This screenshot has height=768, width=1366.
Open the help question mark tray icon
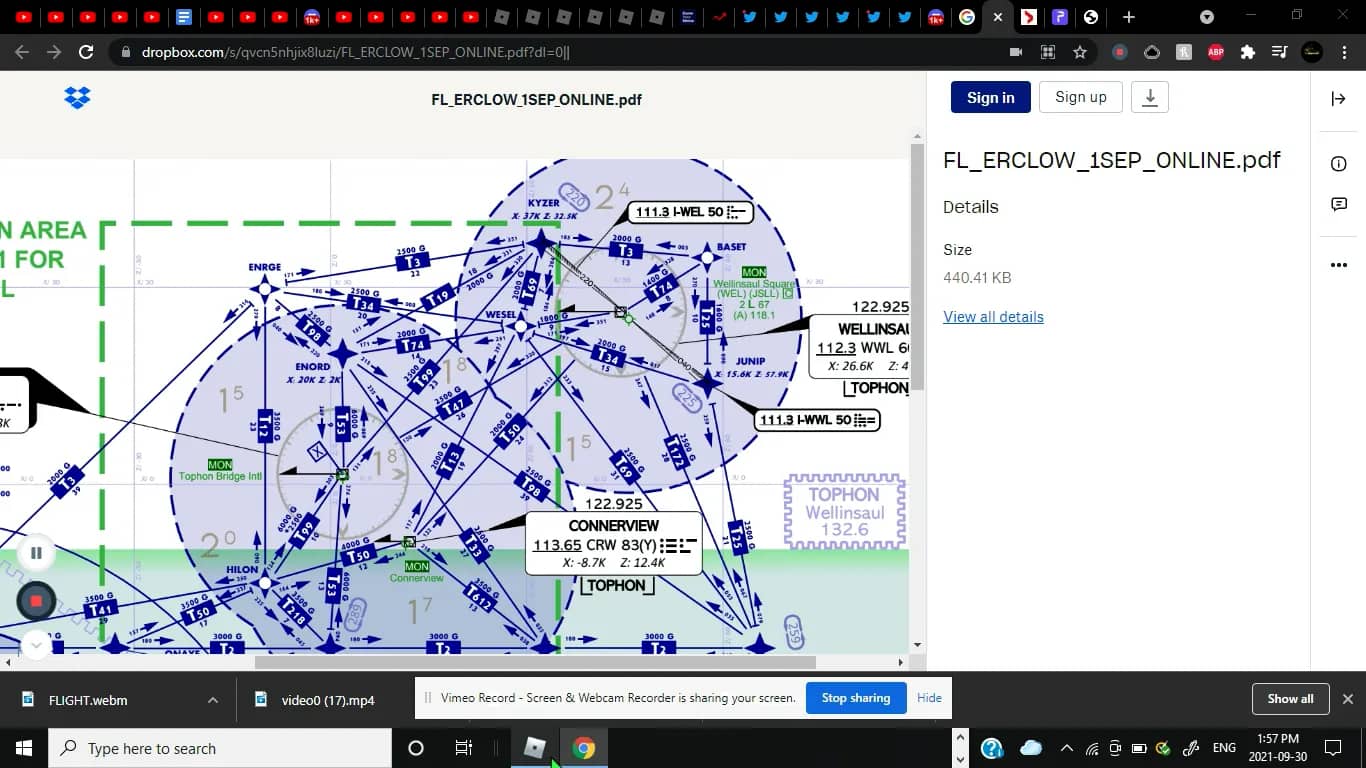coord(992,748)
